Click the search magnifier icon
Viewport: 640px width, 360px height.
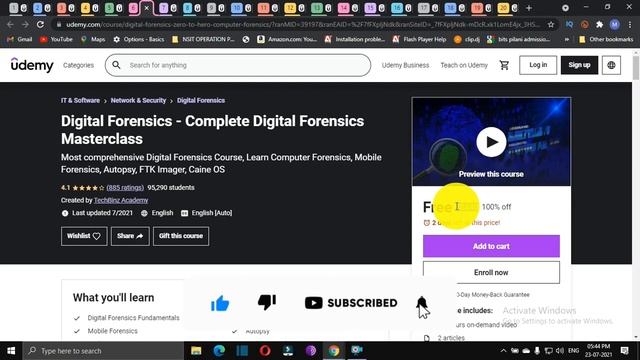pyautogui.click(x=116, y=65)
